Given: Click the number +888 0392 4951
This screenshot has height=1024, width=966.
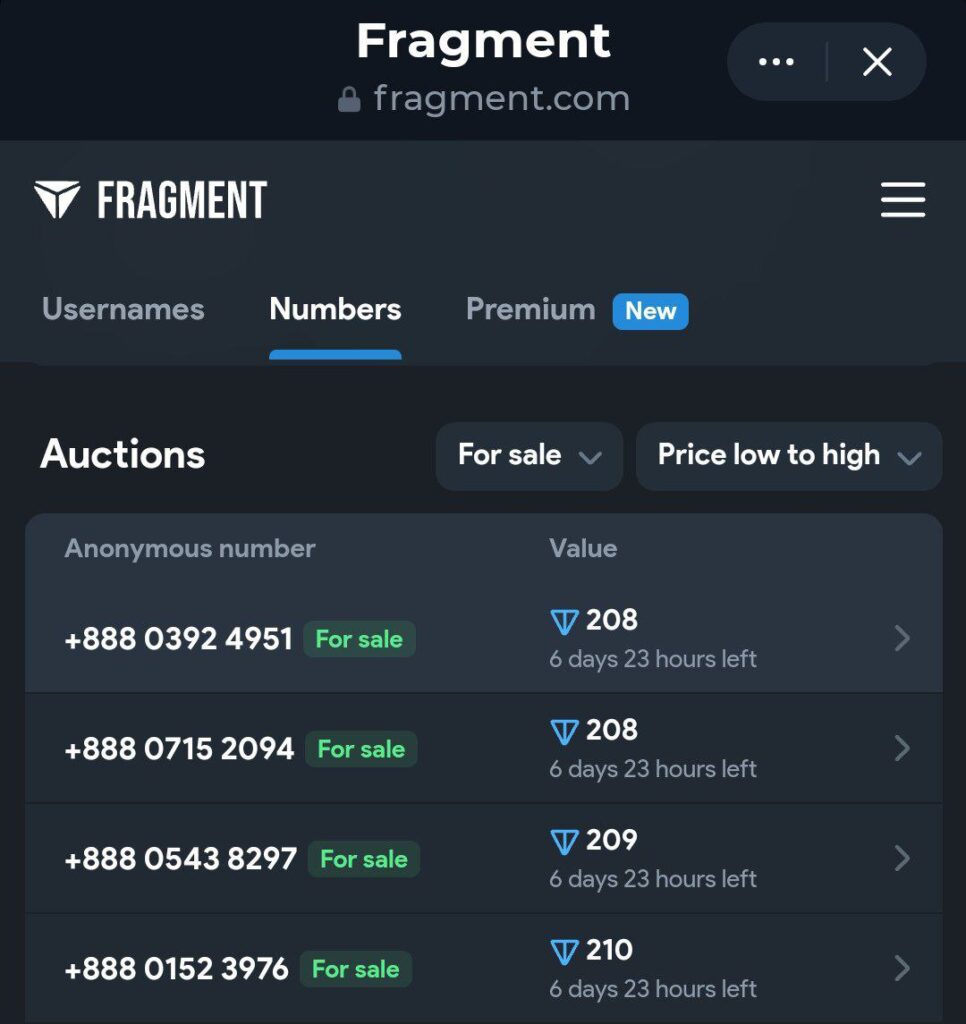Looking at the screenshot, I should click(178, 639).
